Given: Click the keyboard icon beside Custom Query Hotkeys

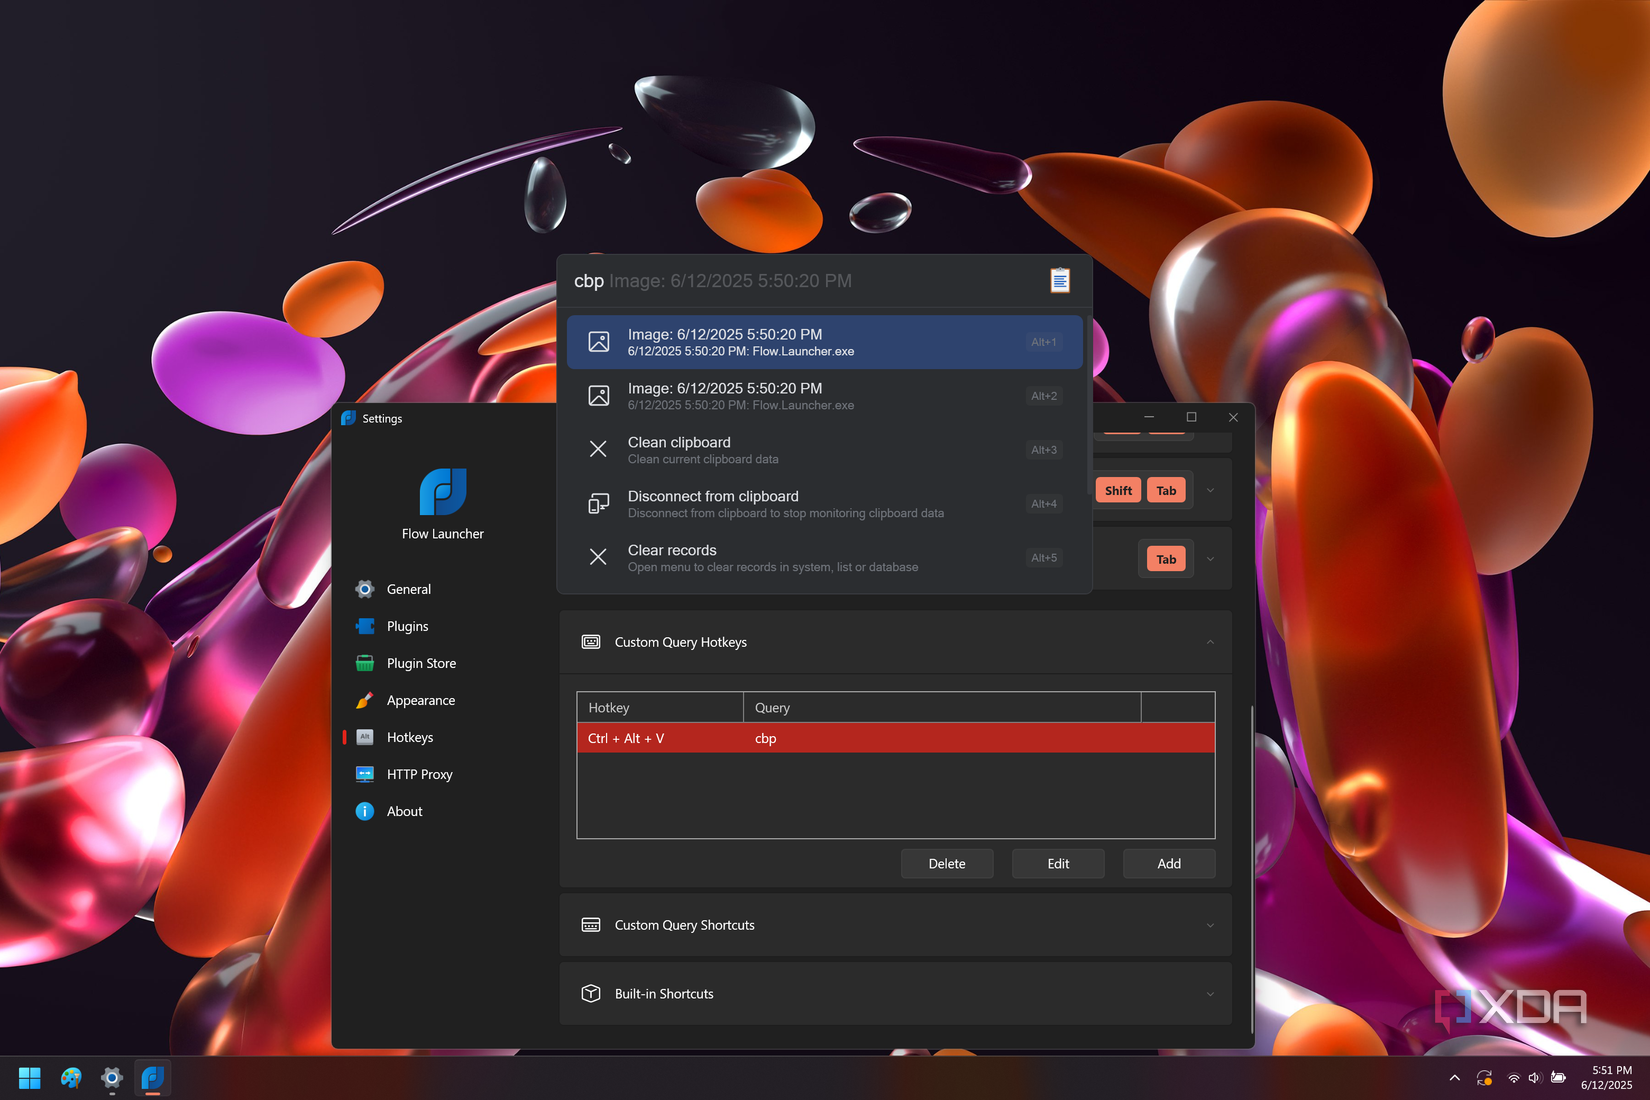Looking at the screenshot, I should click(x=591, y=642).
